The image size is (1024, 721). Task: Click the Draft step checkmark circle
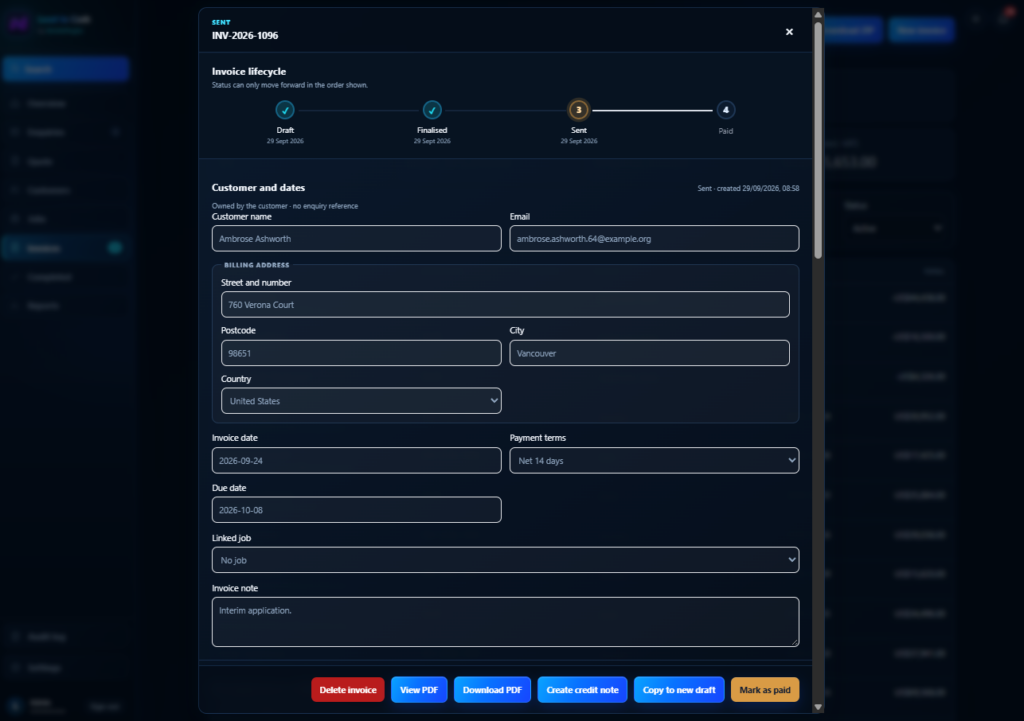click(x=285, y=110)
